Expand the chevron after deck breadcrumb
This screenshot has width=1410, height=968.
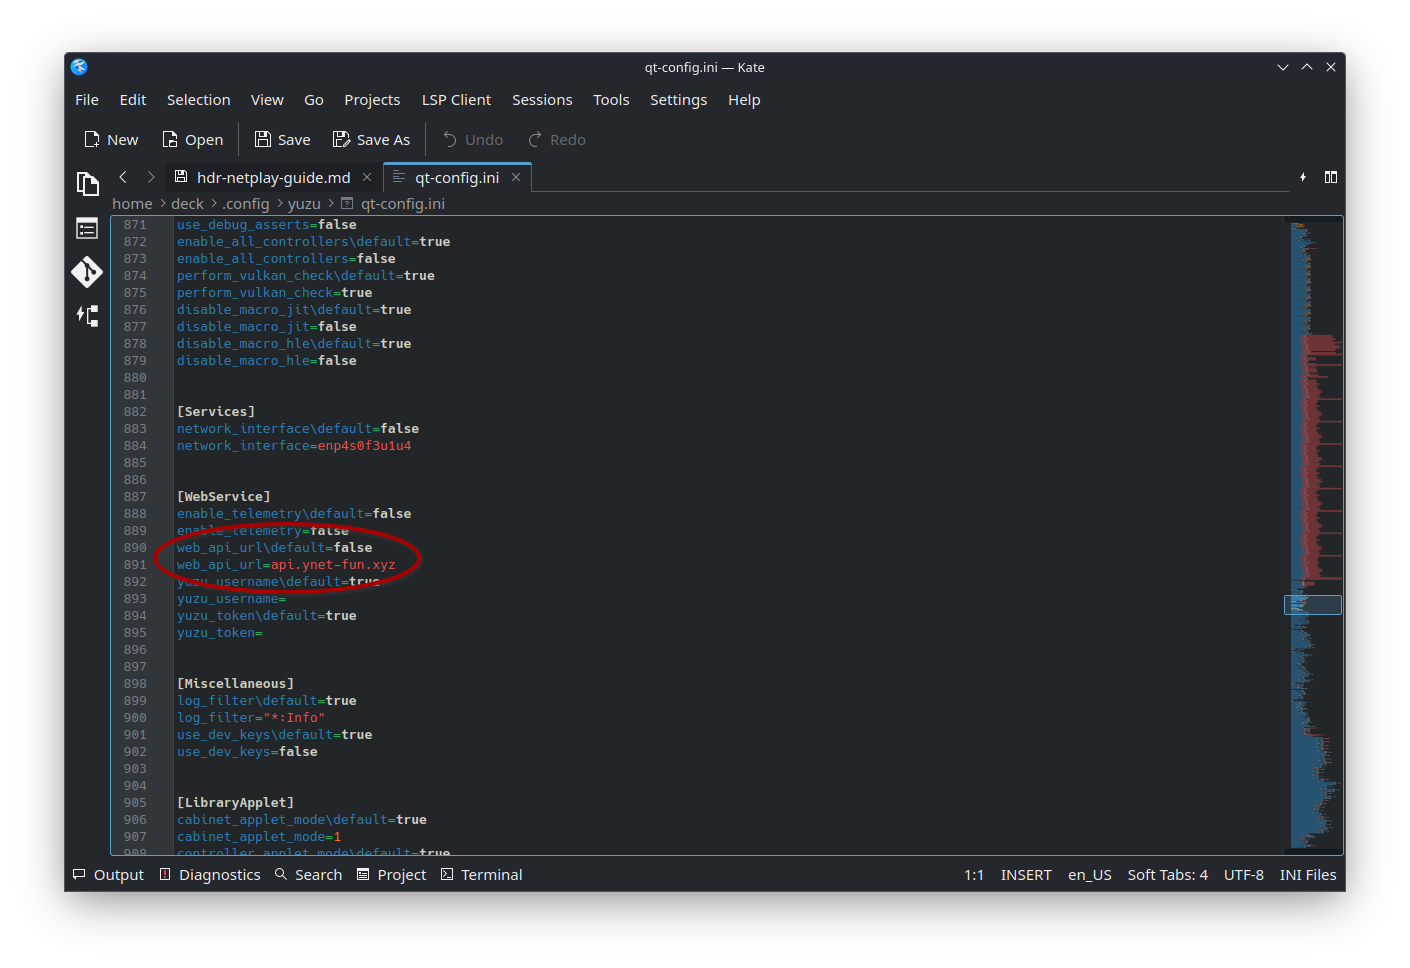[x=213, y=204]
